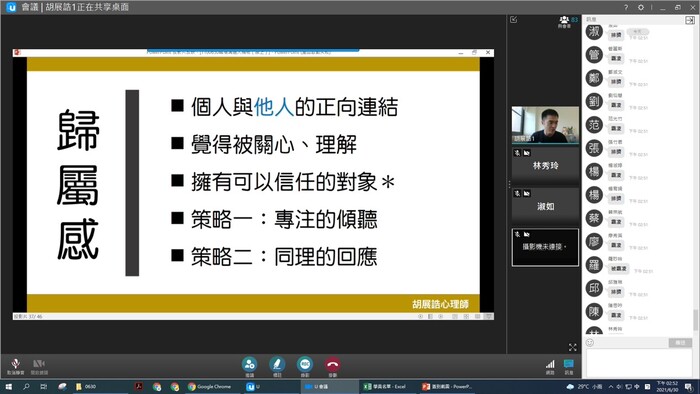Click the slide counter text in PowerPoint
Image resolution: width=700 pixels, height=394 pixels.
pyautogui.click(x=28, y=316)
